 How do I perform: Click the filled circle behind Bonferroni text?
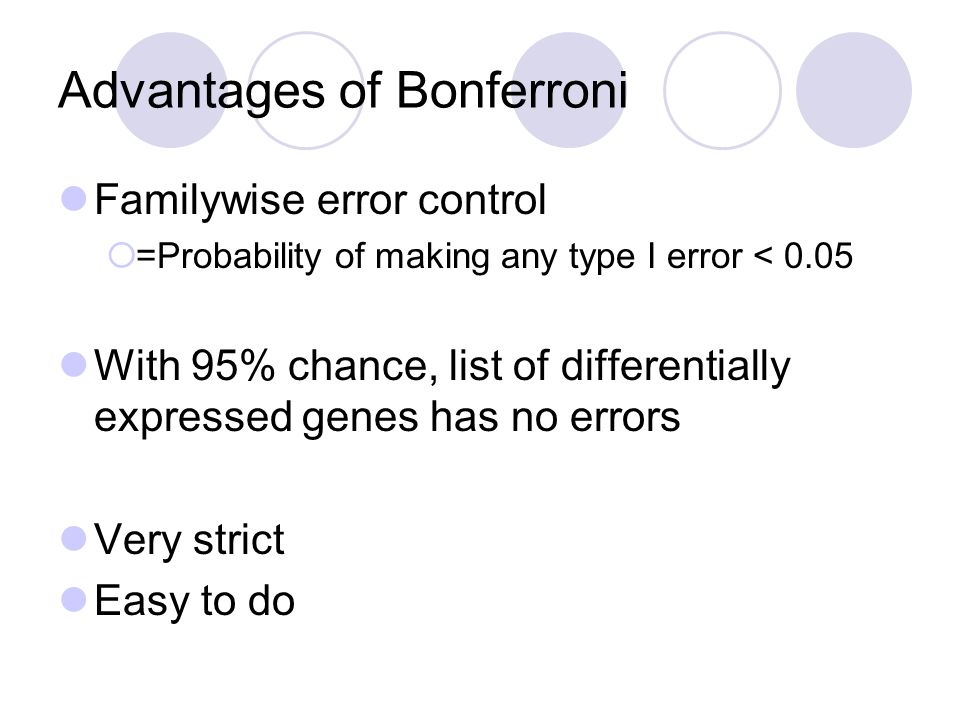point(569,90)
